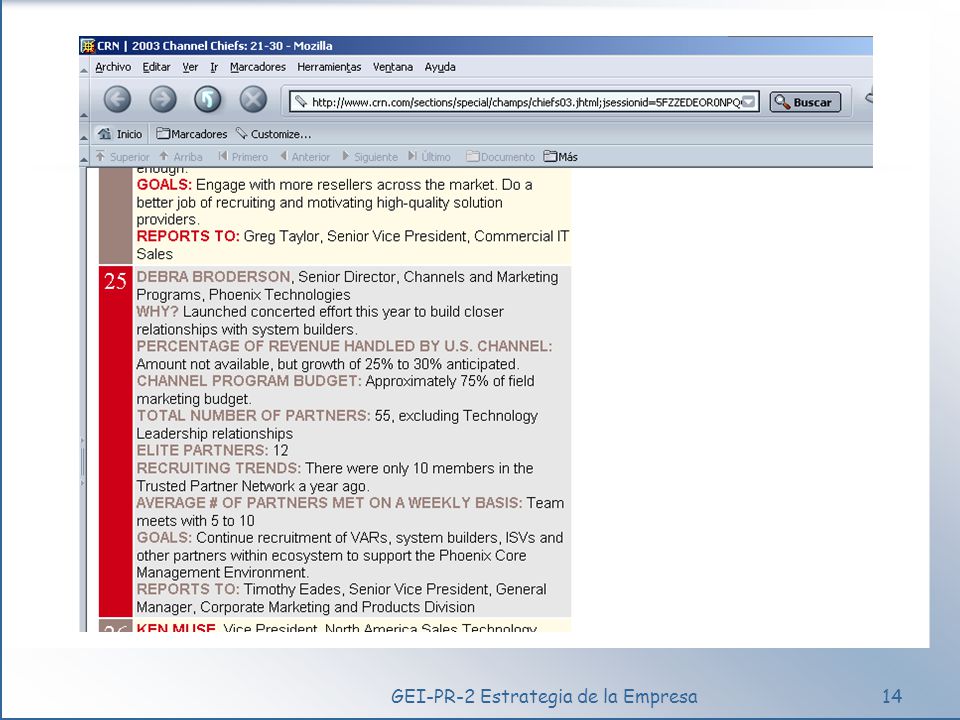Reload the page with the refresh button
This screenshot has width=960, height=720.
208,100
